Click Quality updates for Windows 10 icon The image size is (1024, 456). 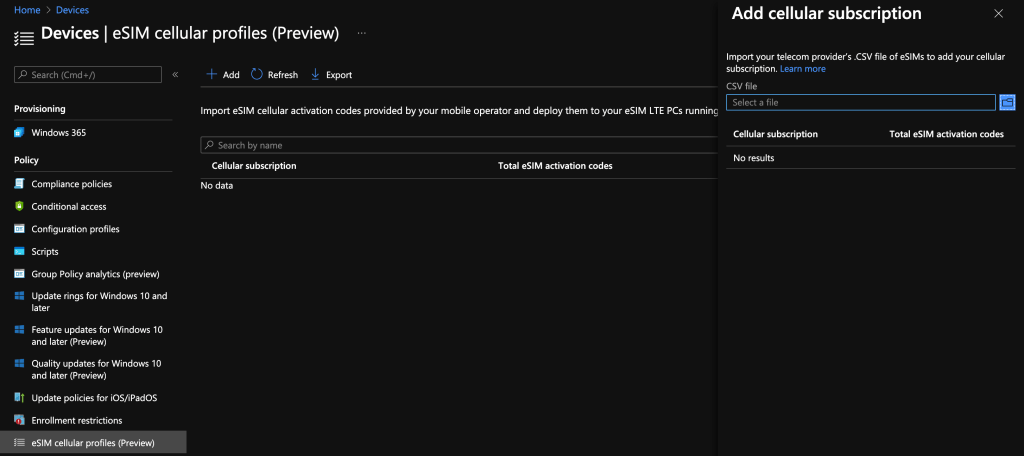point(19,364)
